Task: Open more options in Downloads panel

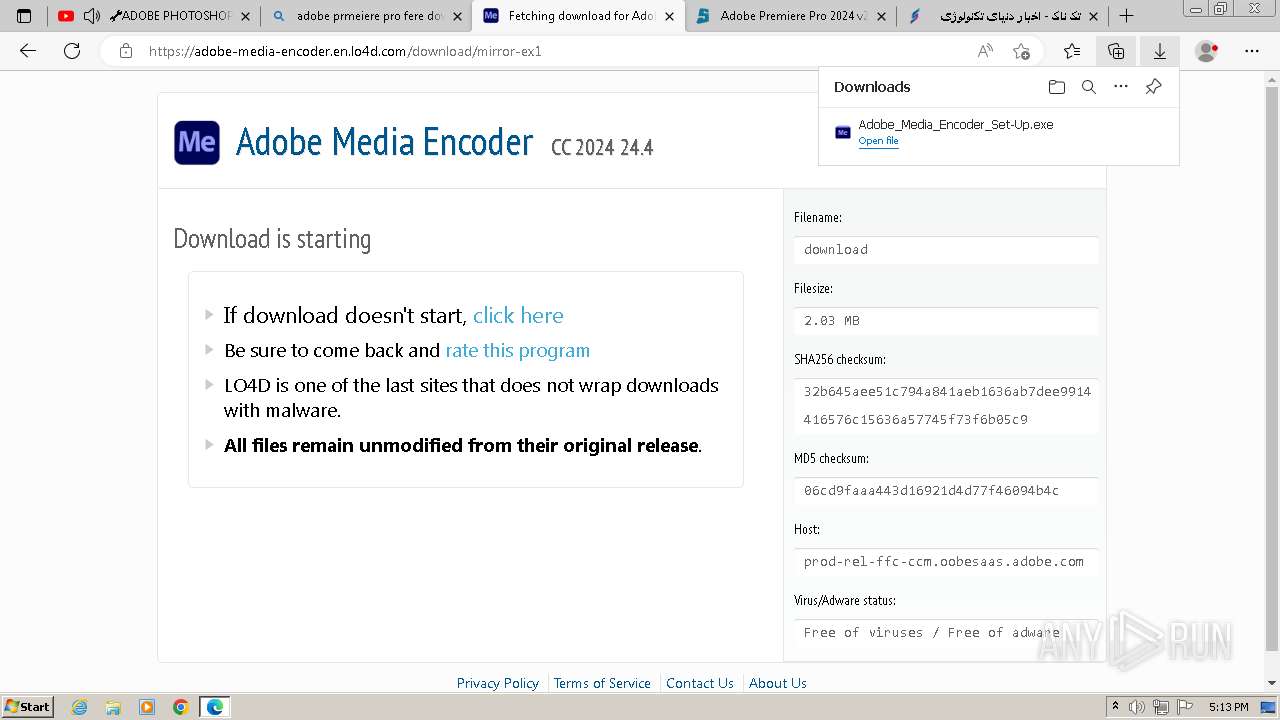Action: pos(1121,87)
